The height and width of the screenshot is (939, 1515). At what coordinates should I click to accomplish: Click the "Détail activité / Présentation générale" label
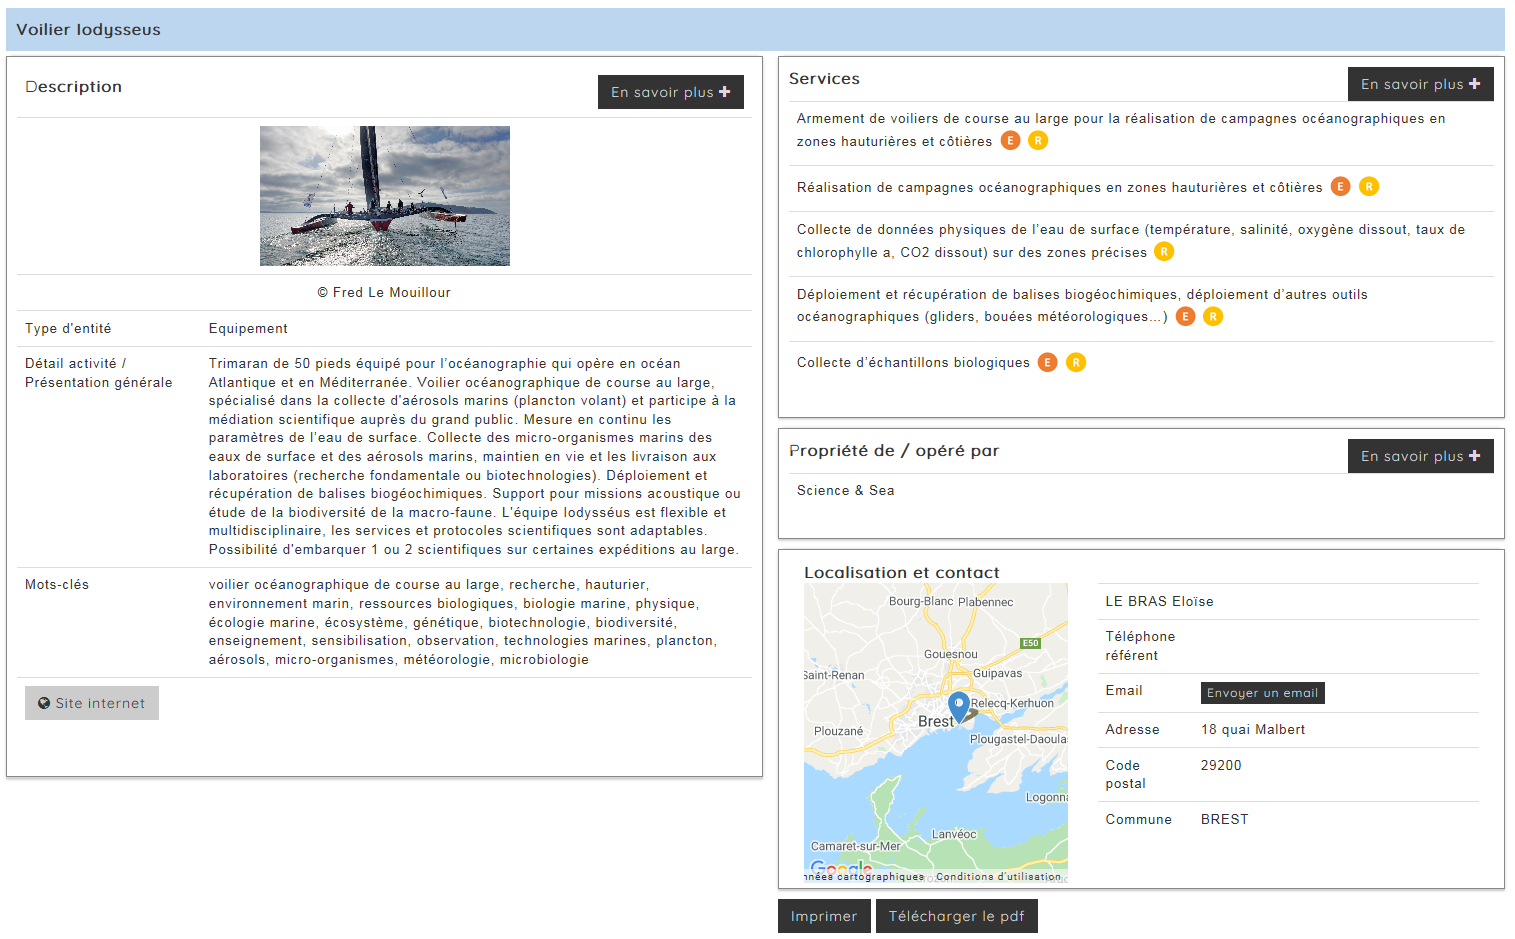(99, 373)
